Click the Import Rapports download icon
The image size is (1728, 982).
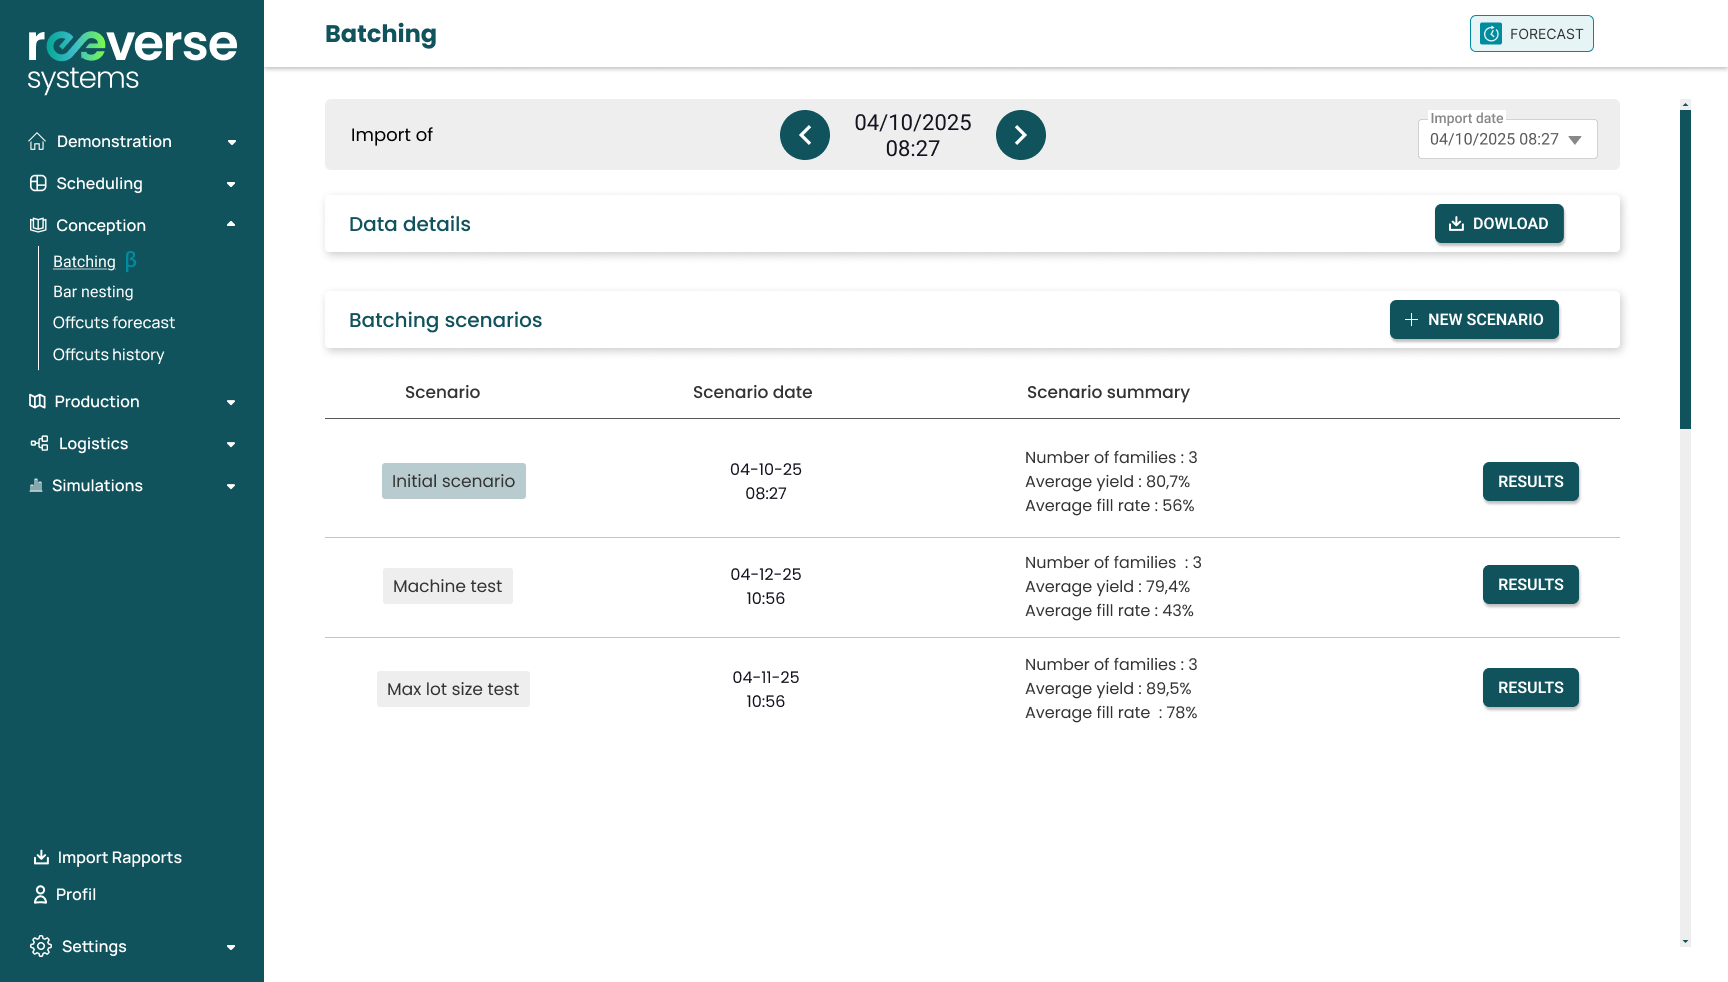[41, 857]
